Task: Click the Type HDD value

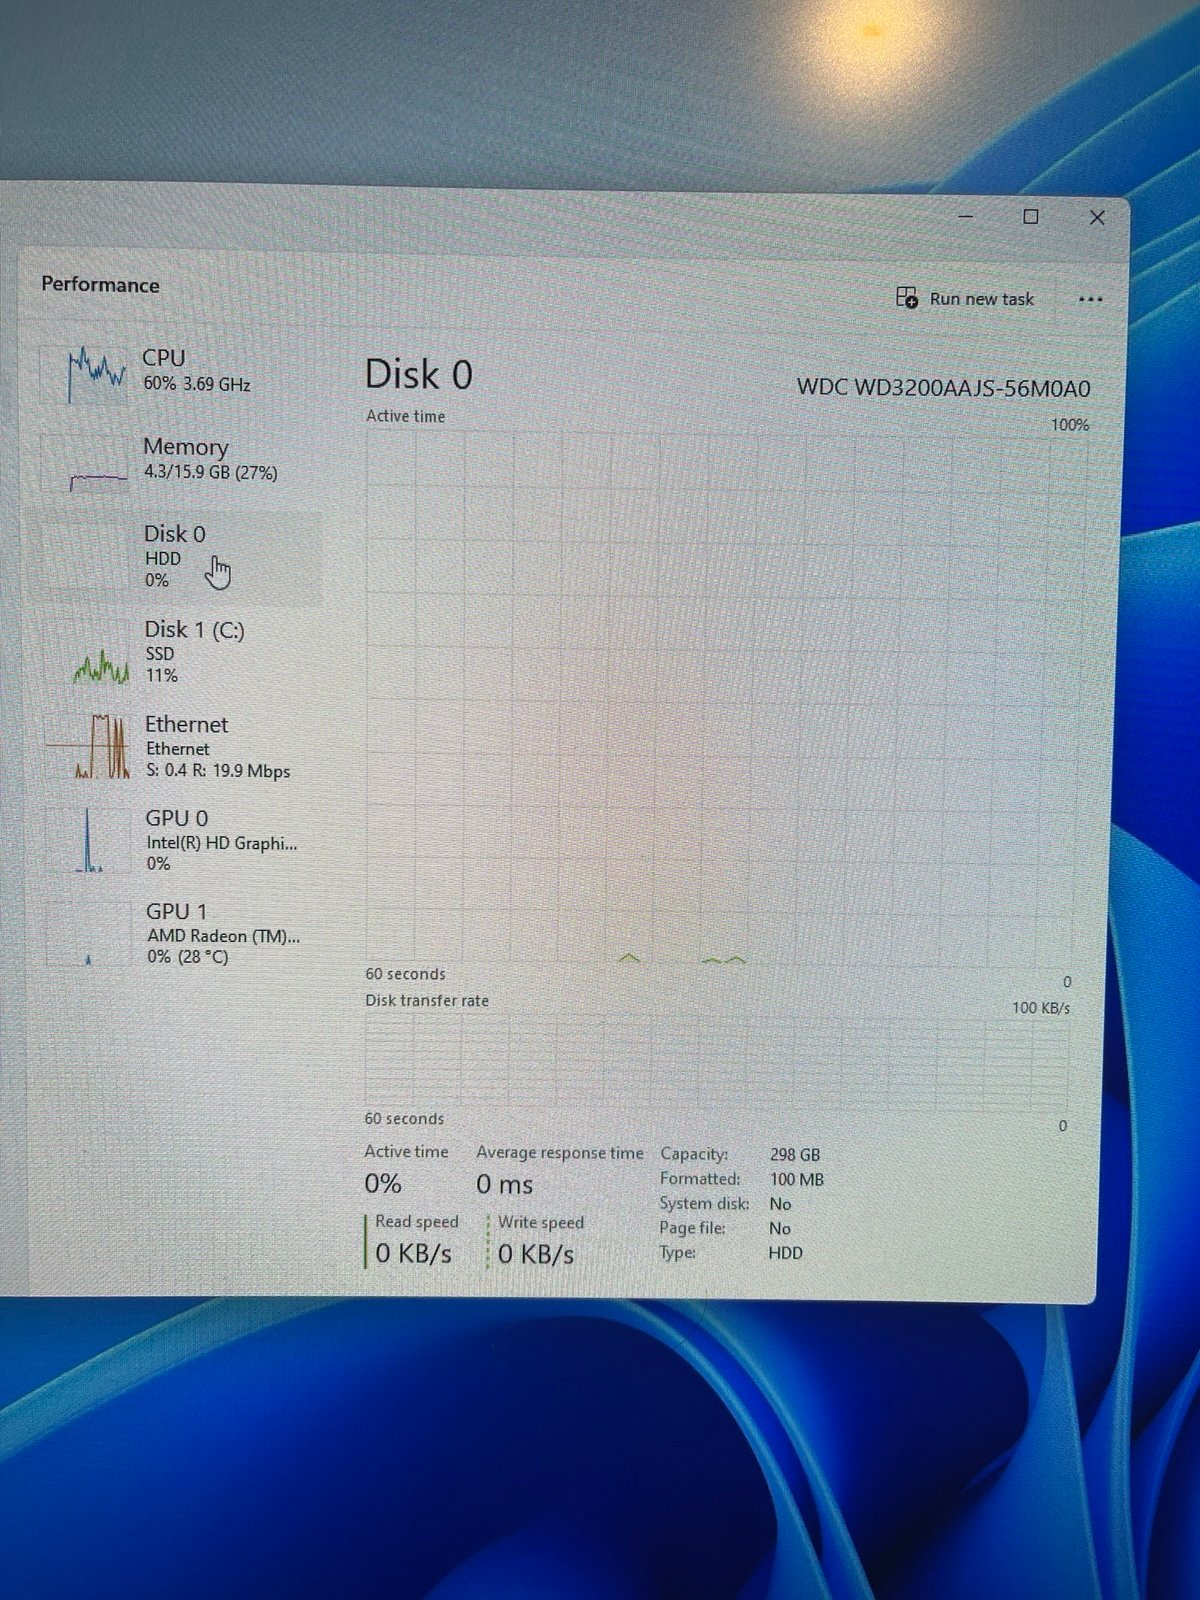Action: 785,1253
